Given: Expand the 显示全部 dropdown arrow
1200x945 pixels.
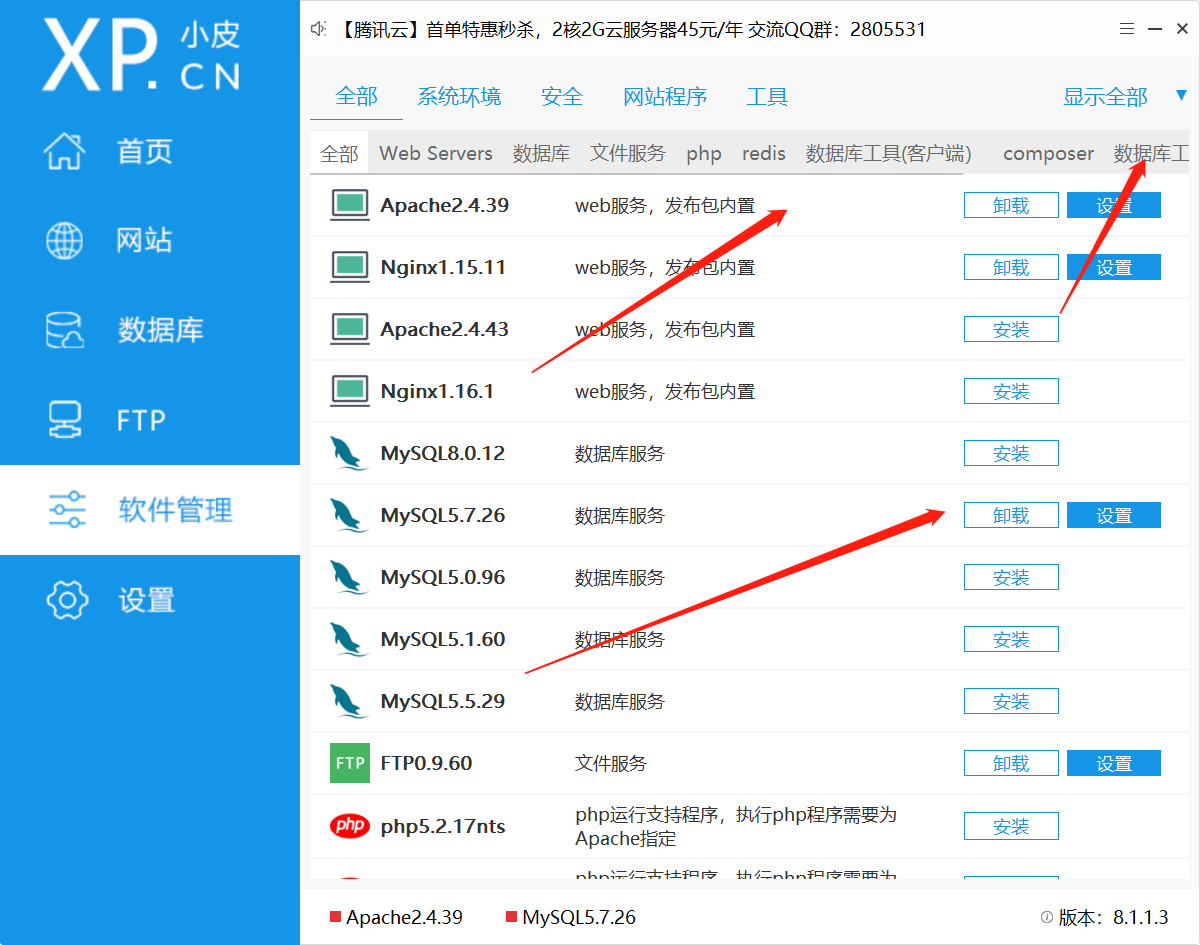Looking at the screenshot, I should 1181,96.
